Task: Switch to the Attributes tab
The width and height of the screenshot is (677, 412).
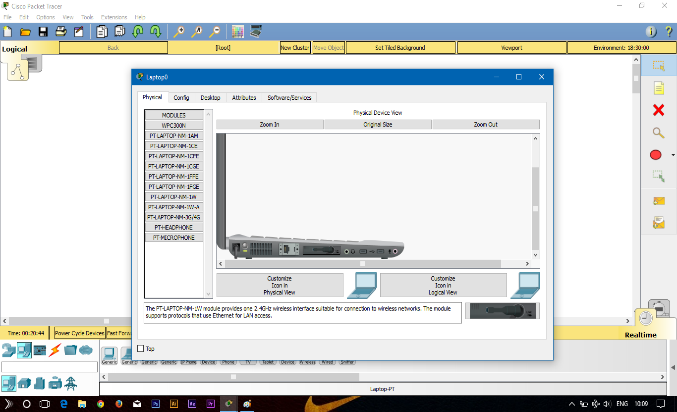Action: point(244,98)
